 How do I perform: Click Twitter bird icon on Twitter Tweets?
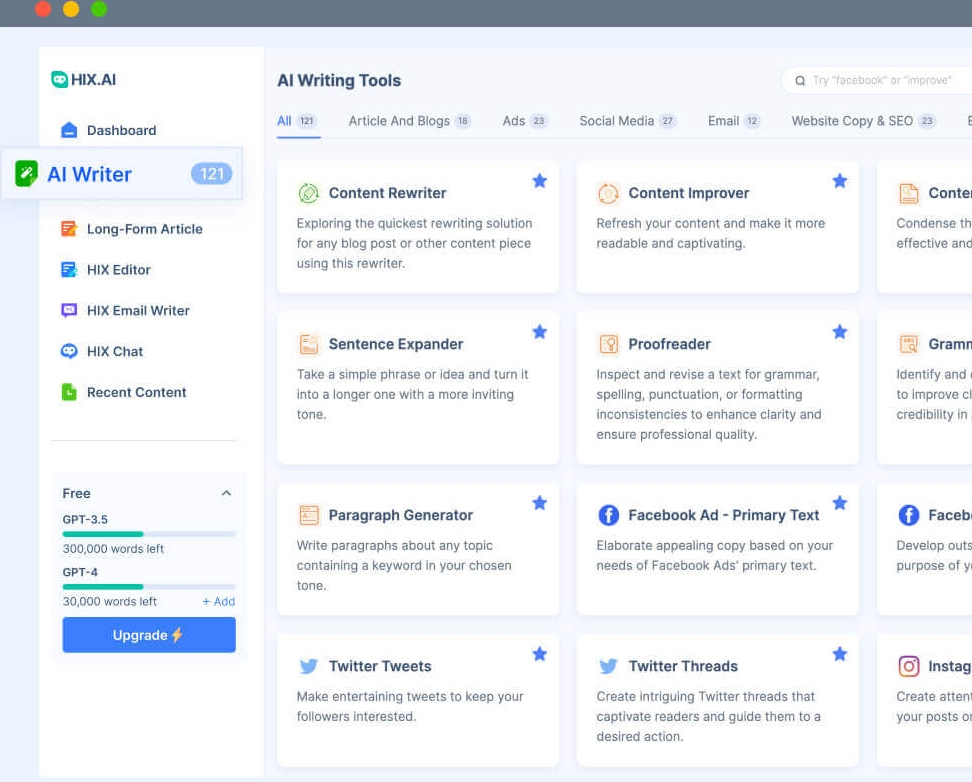pyautogui.click(x=309, y=666)
